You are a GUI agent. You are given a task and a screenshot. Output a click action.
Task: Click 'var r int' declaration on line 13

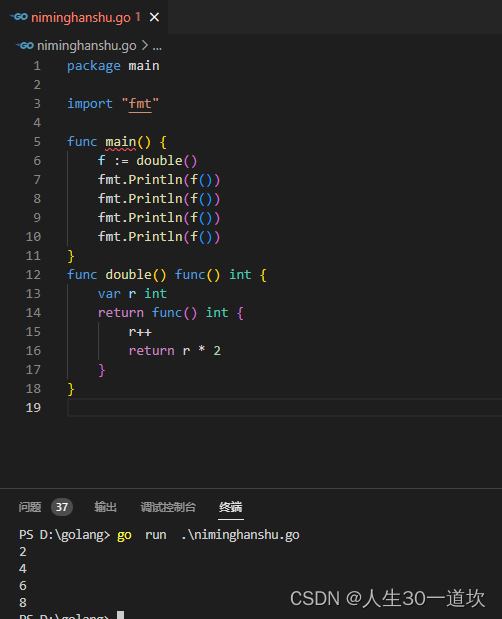pos(132,294)
